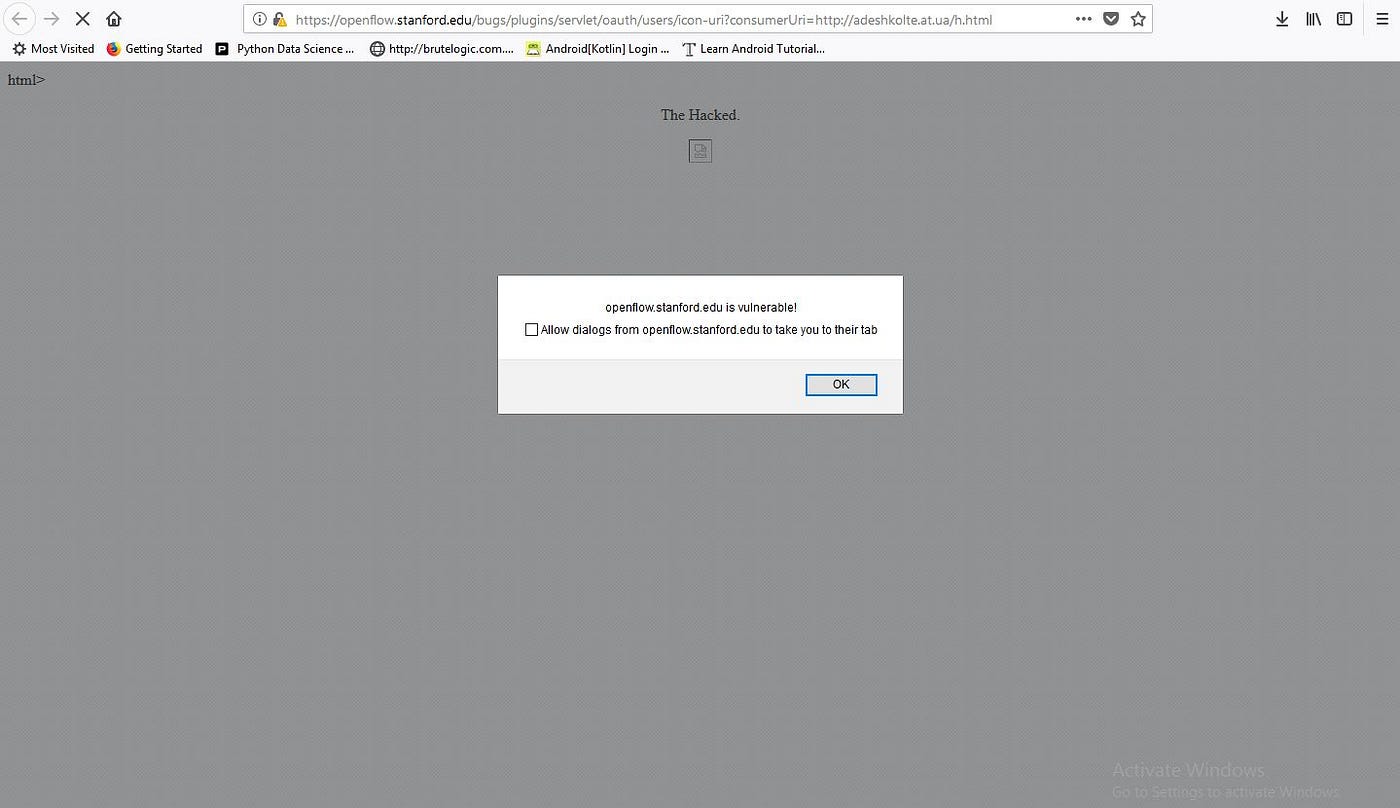This screenshot has width=1400, height=808.
Task: Click the address bar URL
Action: [x=644, y=19]
